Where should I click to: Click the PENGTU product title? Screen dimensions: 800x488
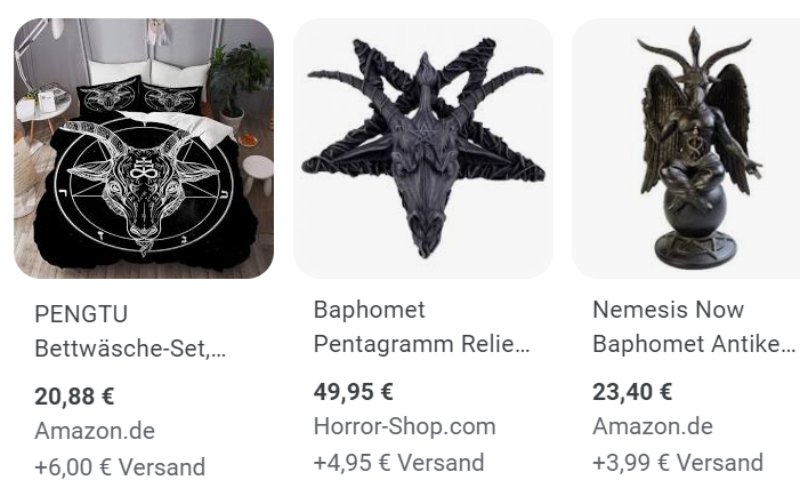[x=81, y=314]
